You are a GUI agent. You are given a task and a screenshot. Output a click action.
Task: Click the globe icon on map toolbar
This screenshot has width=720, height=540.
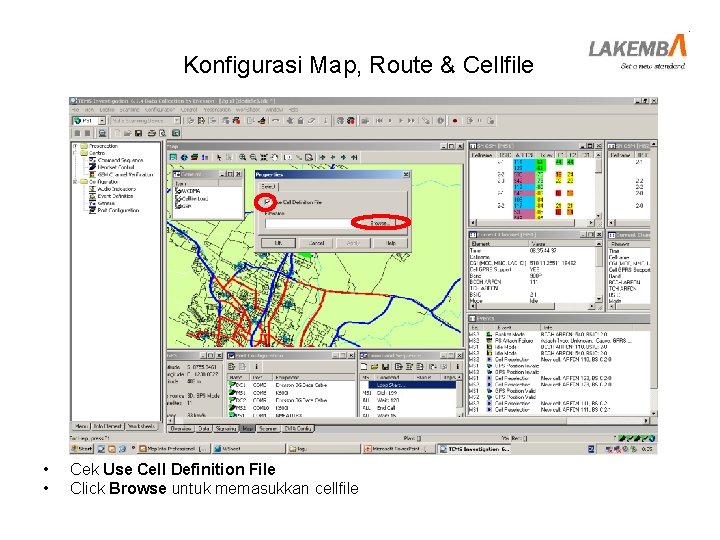click(184, 157)
